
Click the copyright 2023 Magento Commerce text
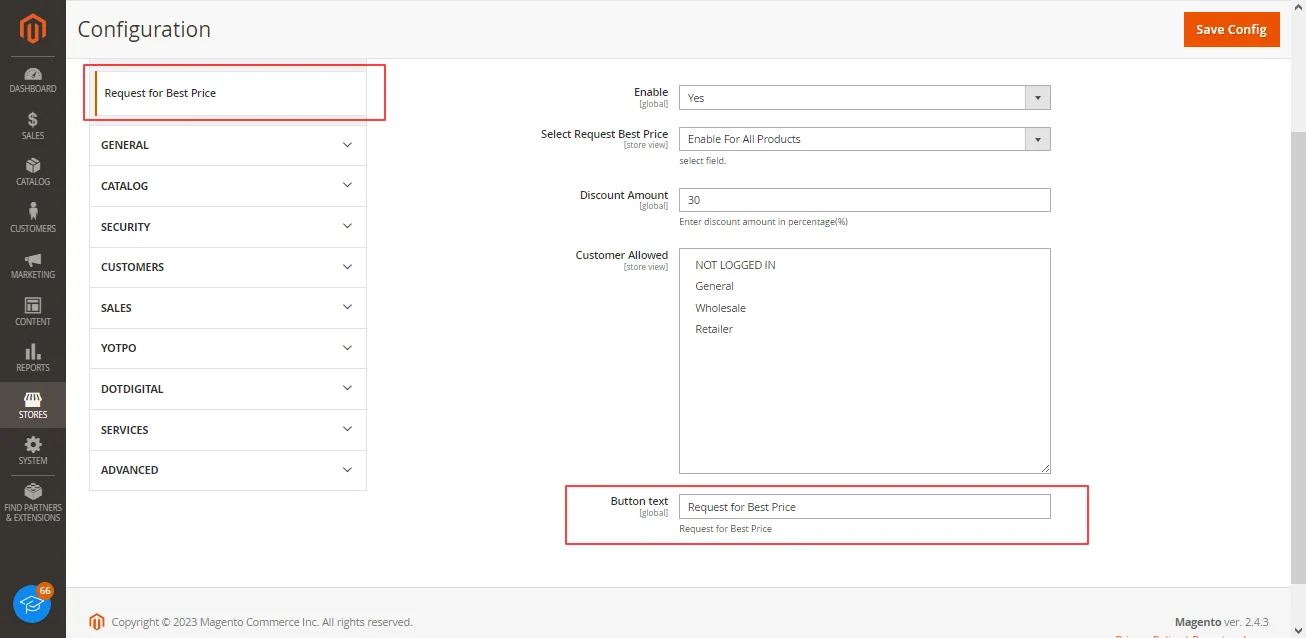tap(262, 622)
